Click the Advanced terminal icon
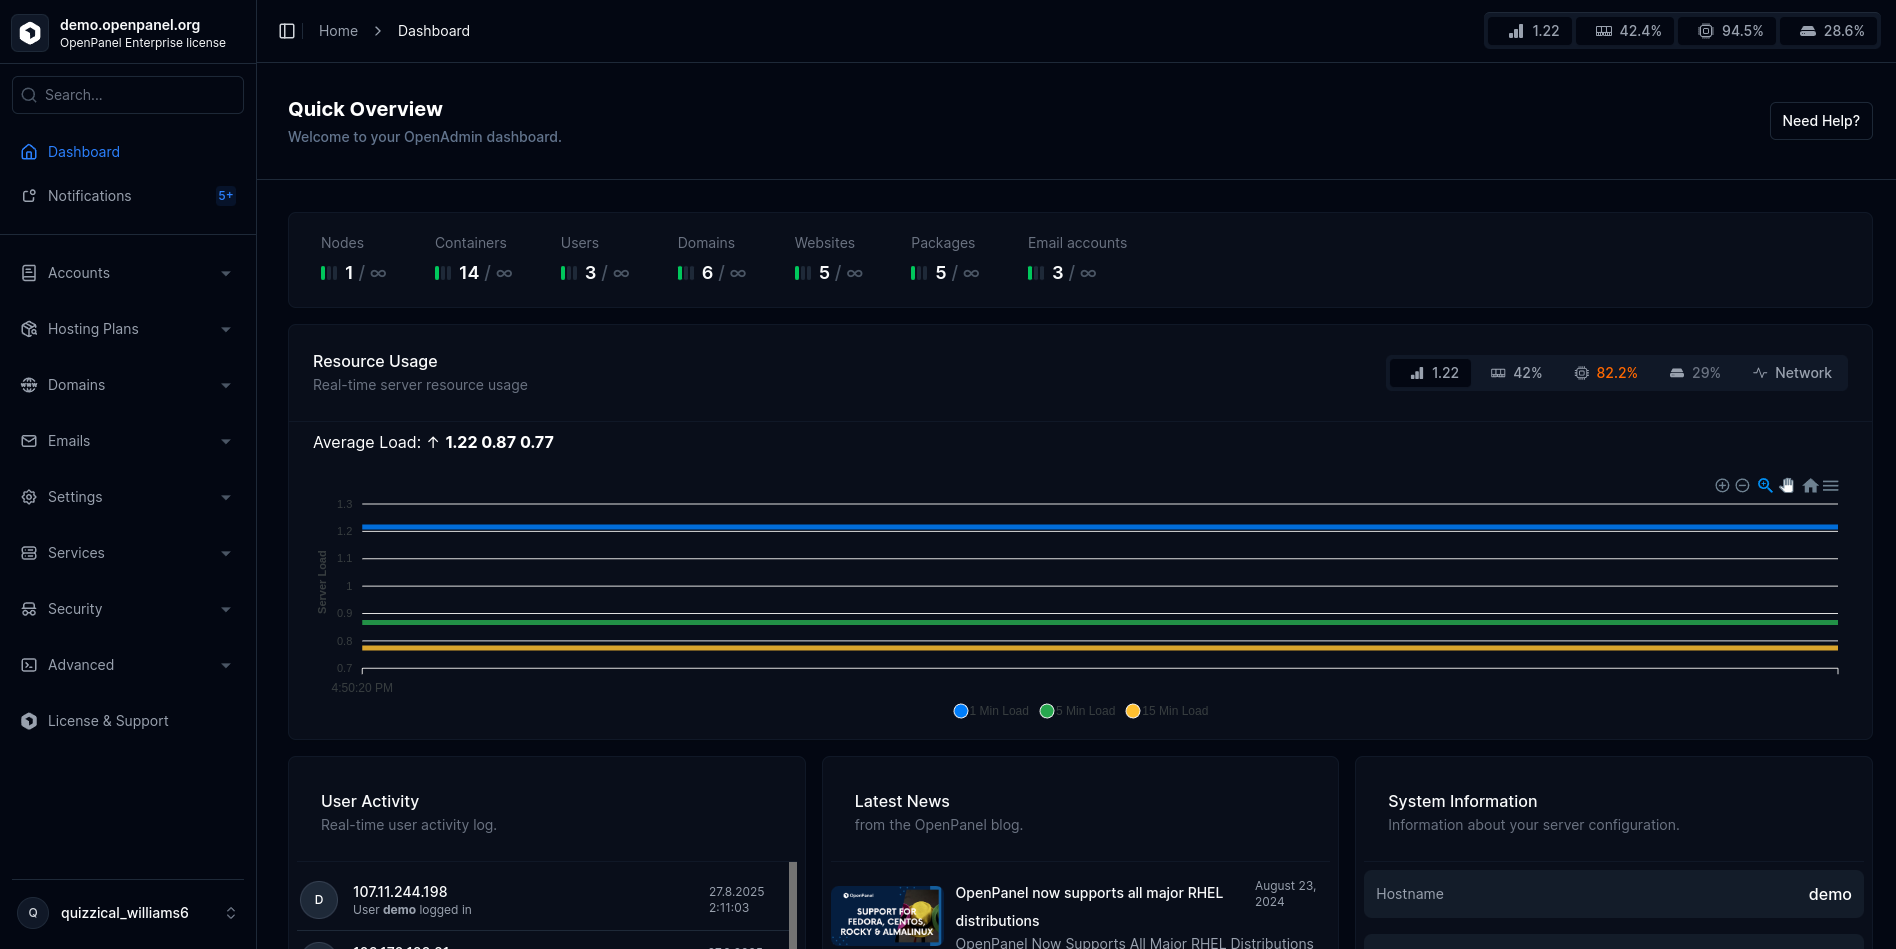1896x949 pixels. (29, 665)
